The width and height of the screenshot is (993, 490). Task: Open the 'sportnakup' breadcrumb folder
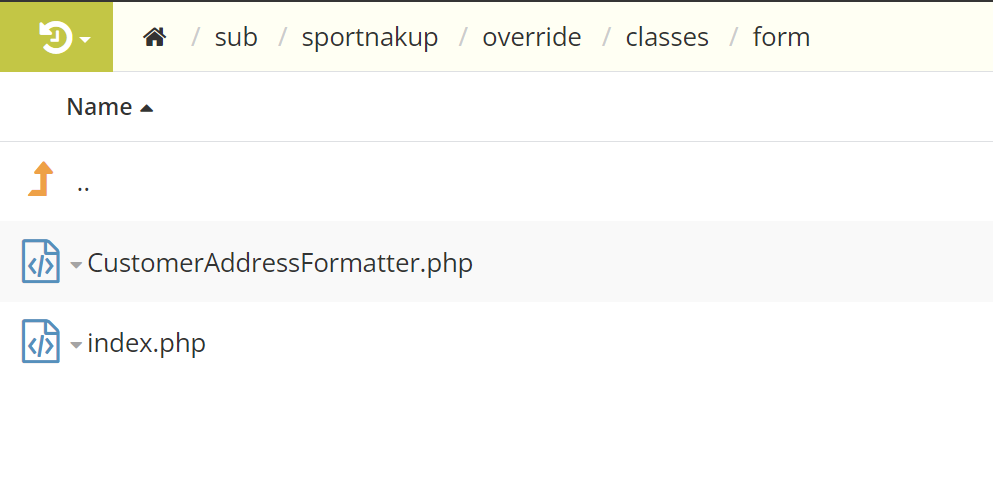tap(370, 38)
